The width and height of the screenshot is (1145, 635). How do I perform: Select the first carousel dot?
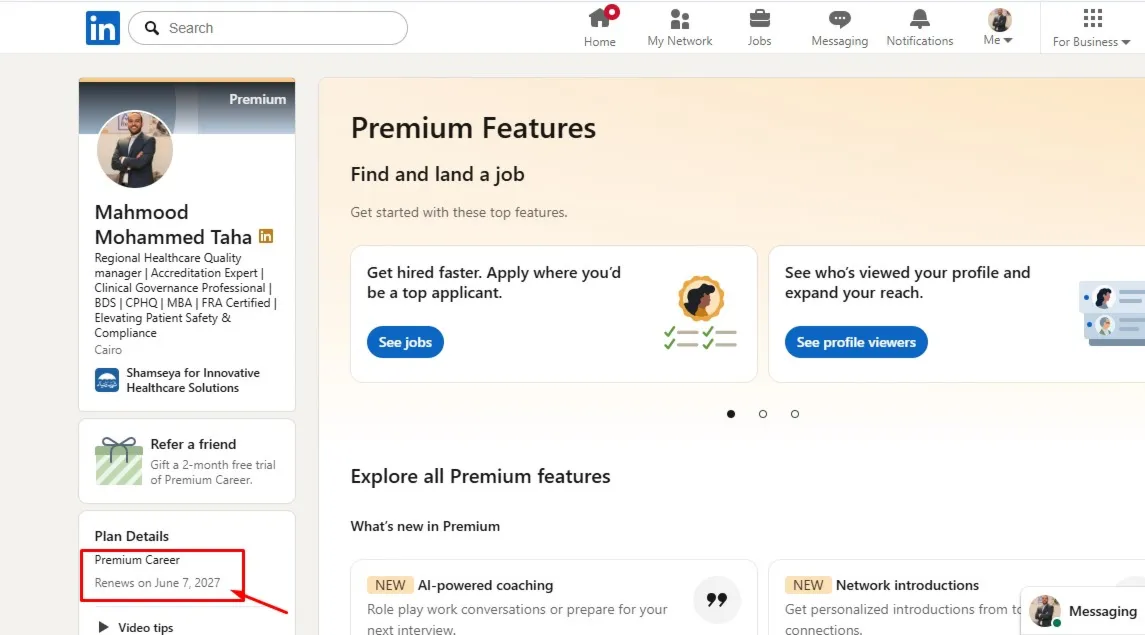point(731,414)
